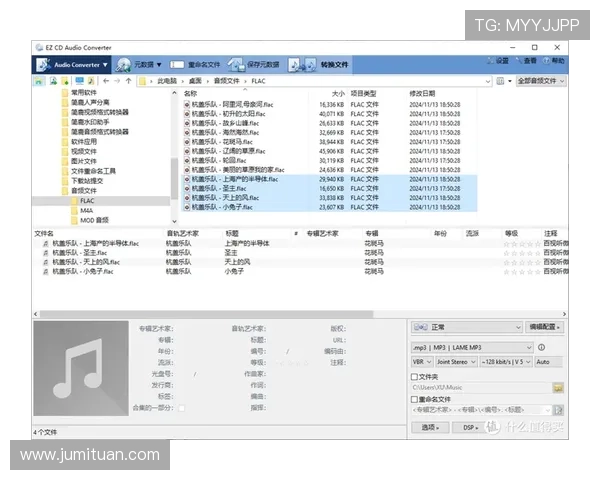Screen dimensions: 600x480
Task: Click the folder tree scroll-up arrow
Action: pyautogui.click(x=174, y=93)
